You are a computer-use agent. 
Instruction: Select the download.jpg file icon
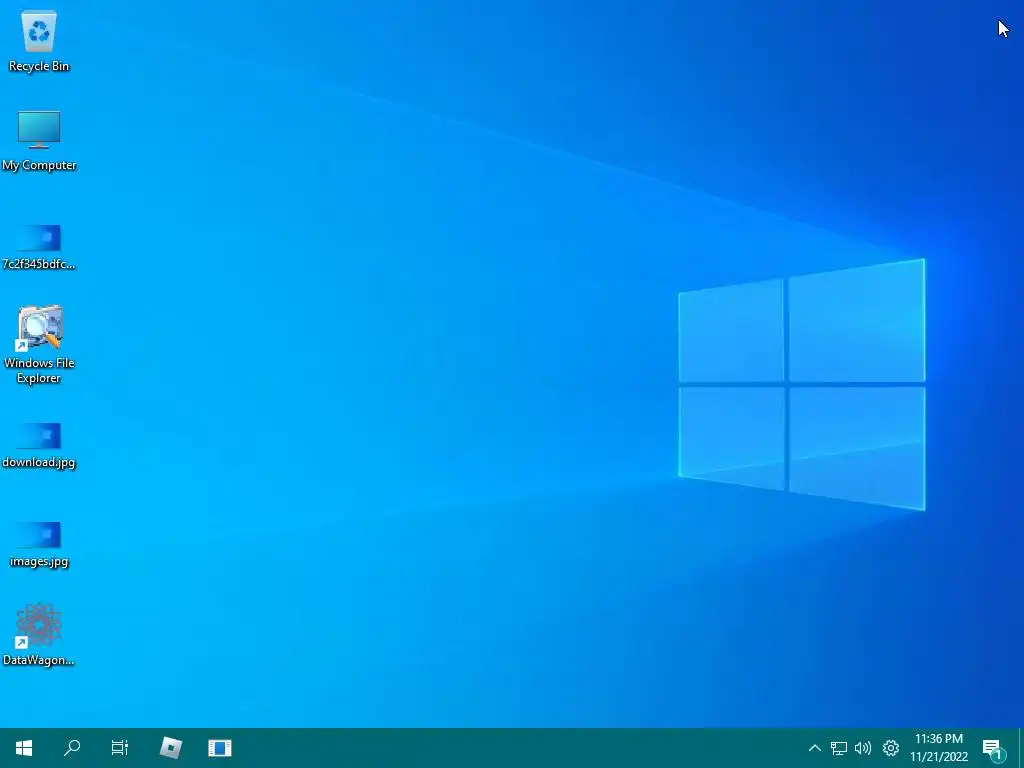(x=39, y=445)
